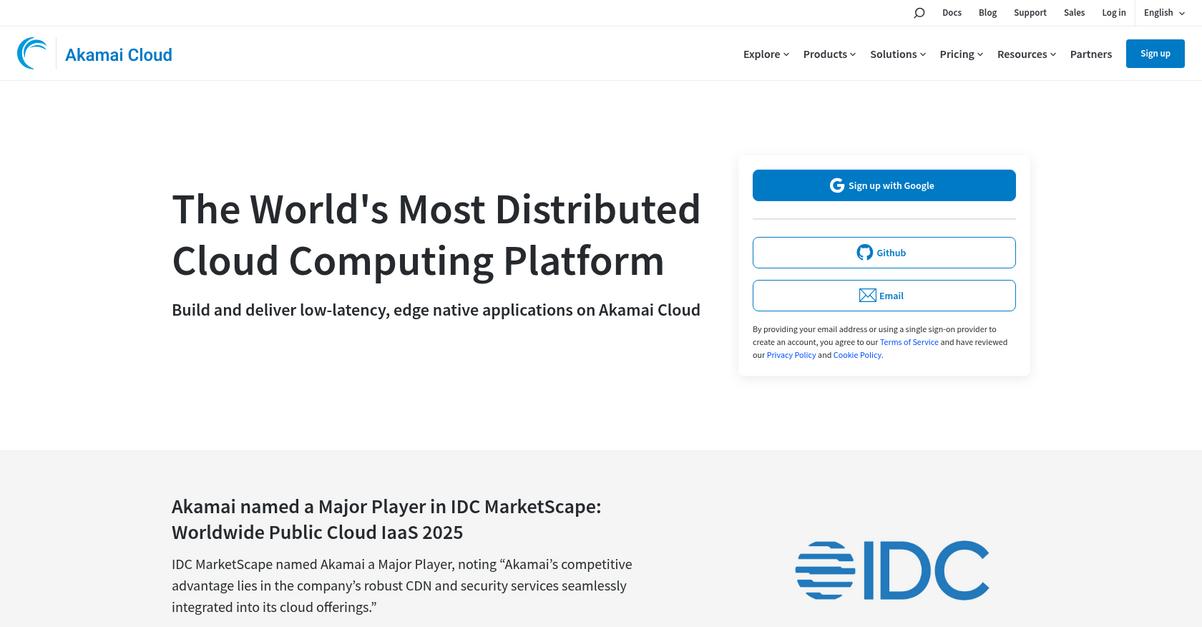
Task: Expand the Pricing menu
Action: 961,54
